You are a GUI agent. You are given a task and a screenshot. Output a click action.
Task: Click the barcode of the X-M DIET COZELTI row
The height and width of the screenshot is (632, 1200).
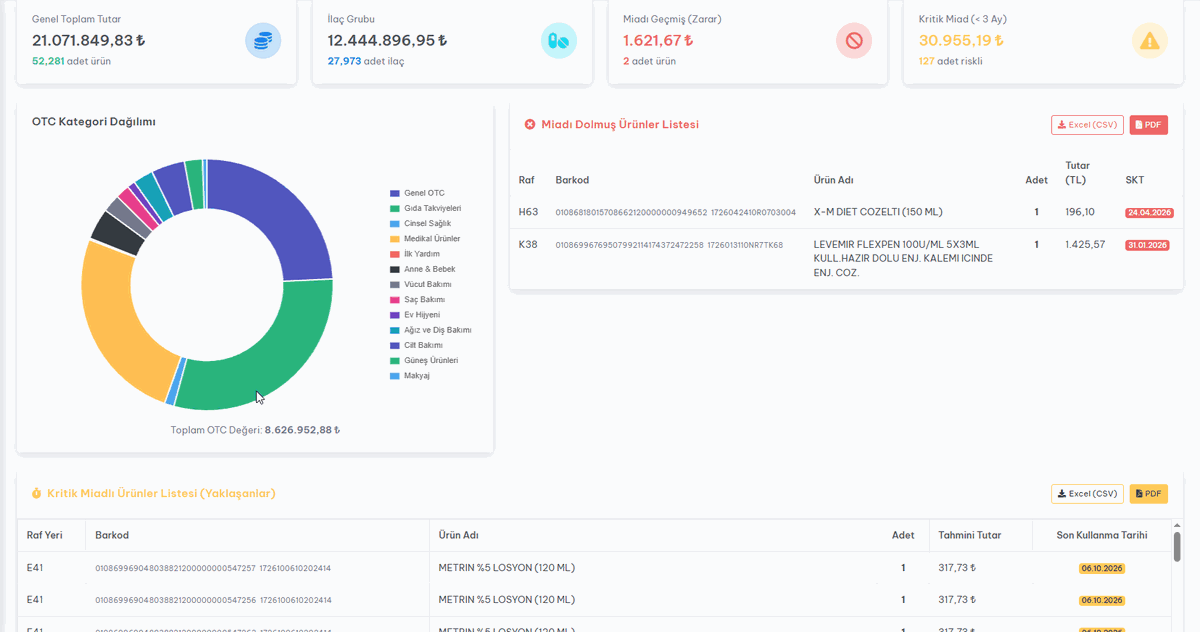[676, 213]
